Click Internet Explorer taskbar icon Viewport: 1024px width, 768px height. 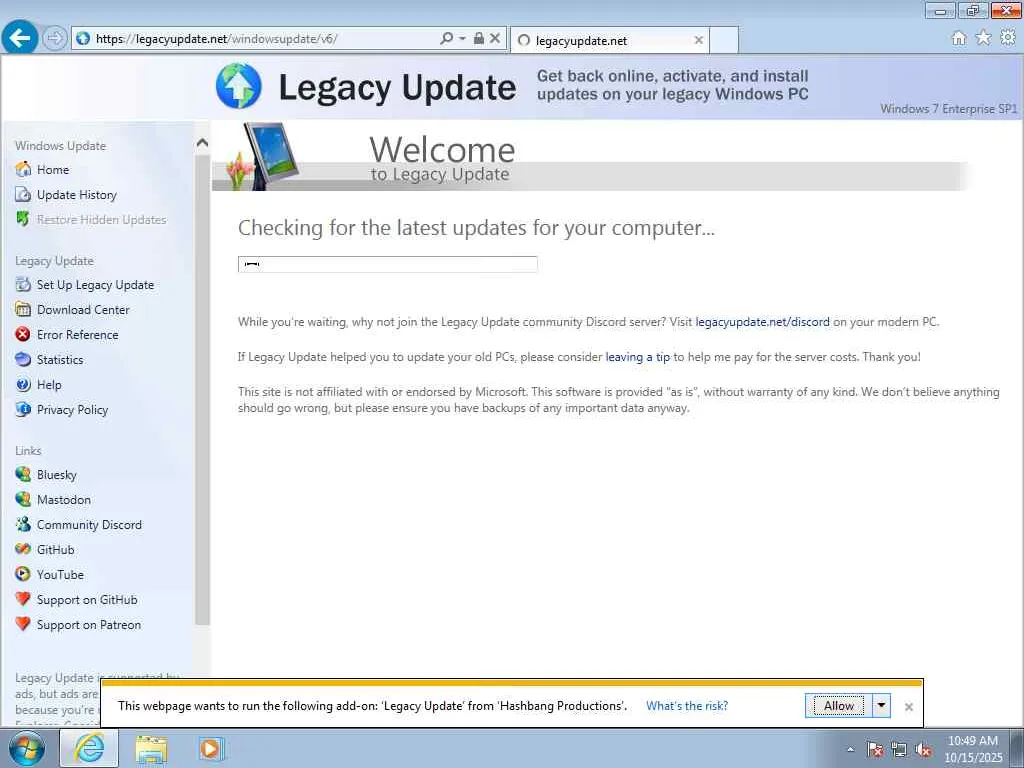[x=89, y=748]
